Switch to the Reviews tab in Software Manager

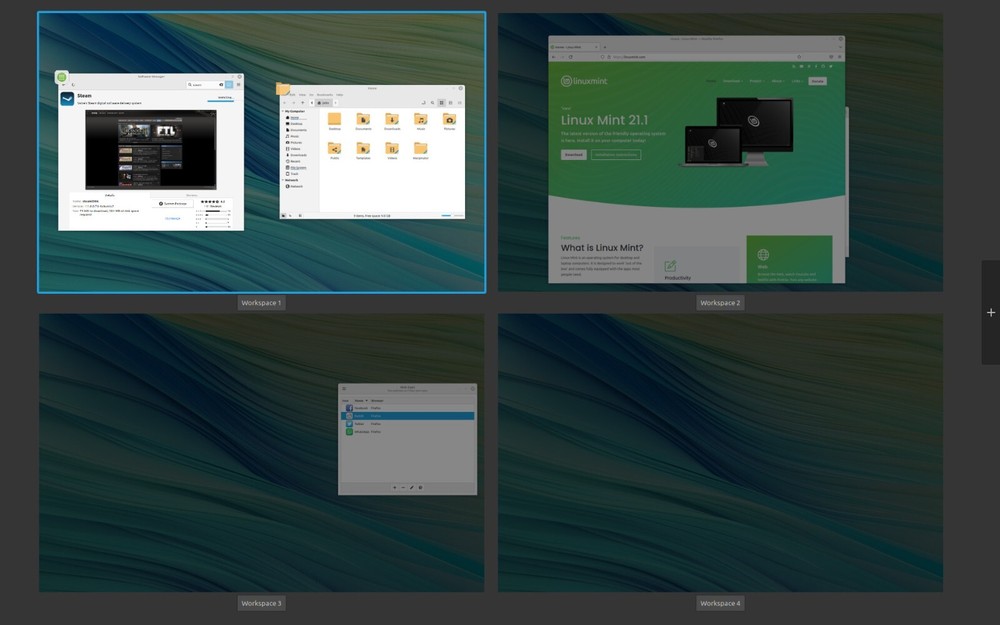coord(191,195)
